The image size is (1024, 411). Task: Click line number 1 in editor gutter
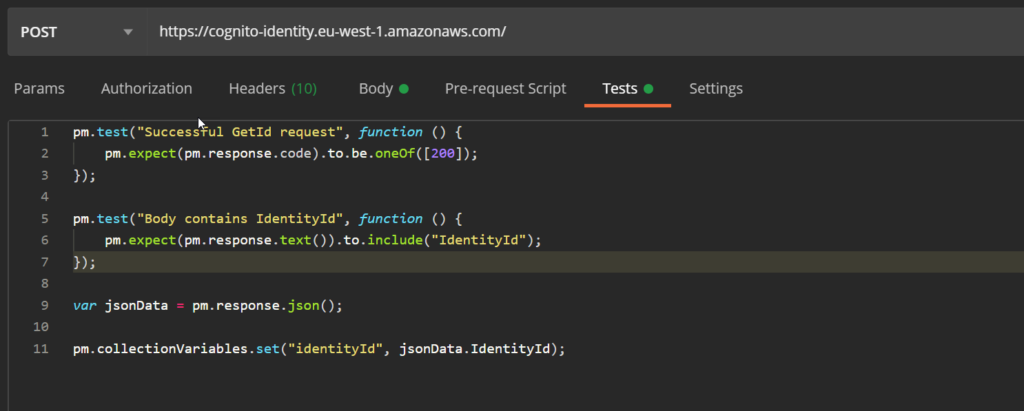[x=43, y=132]
